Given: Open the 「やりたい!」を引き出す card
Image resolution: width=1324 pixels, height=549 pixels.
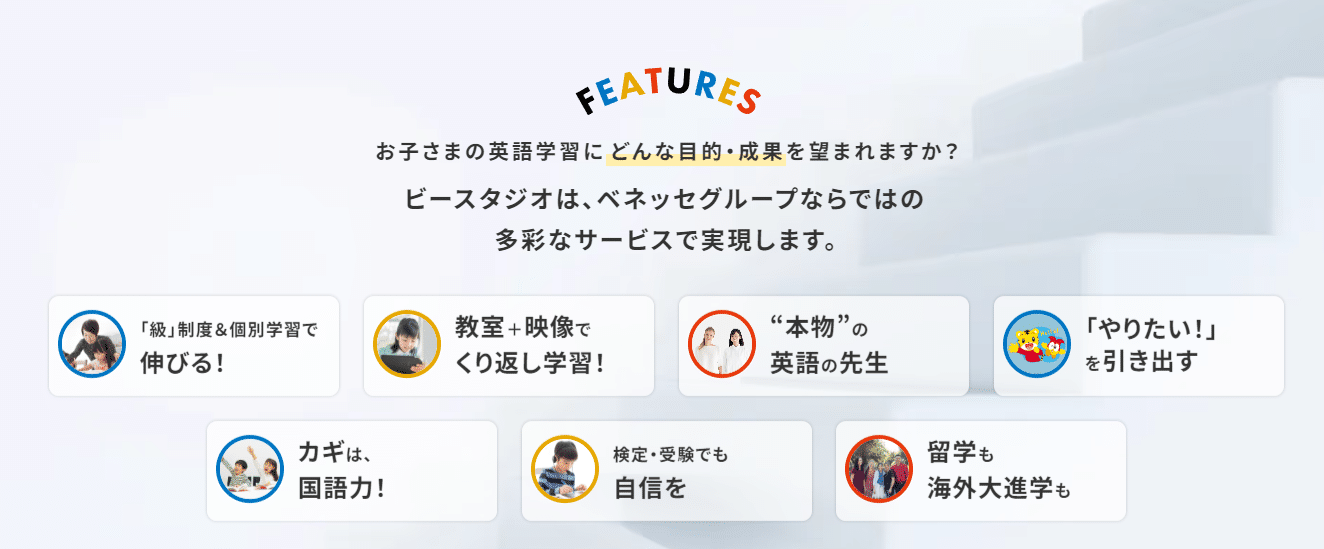Looking at the screenshot, I should pyautogui.click(x=1139, y=346).
